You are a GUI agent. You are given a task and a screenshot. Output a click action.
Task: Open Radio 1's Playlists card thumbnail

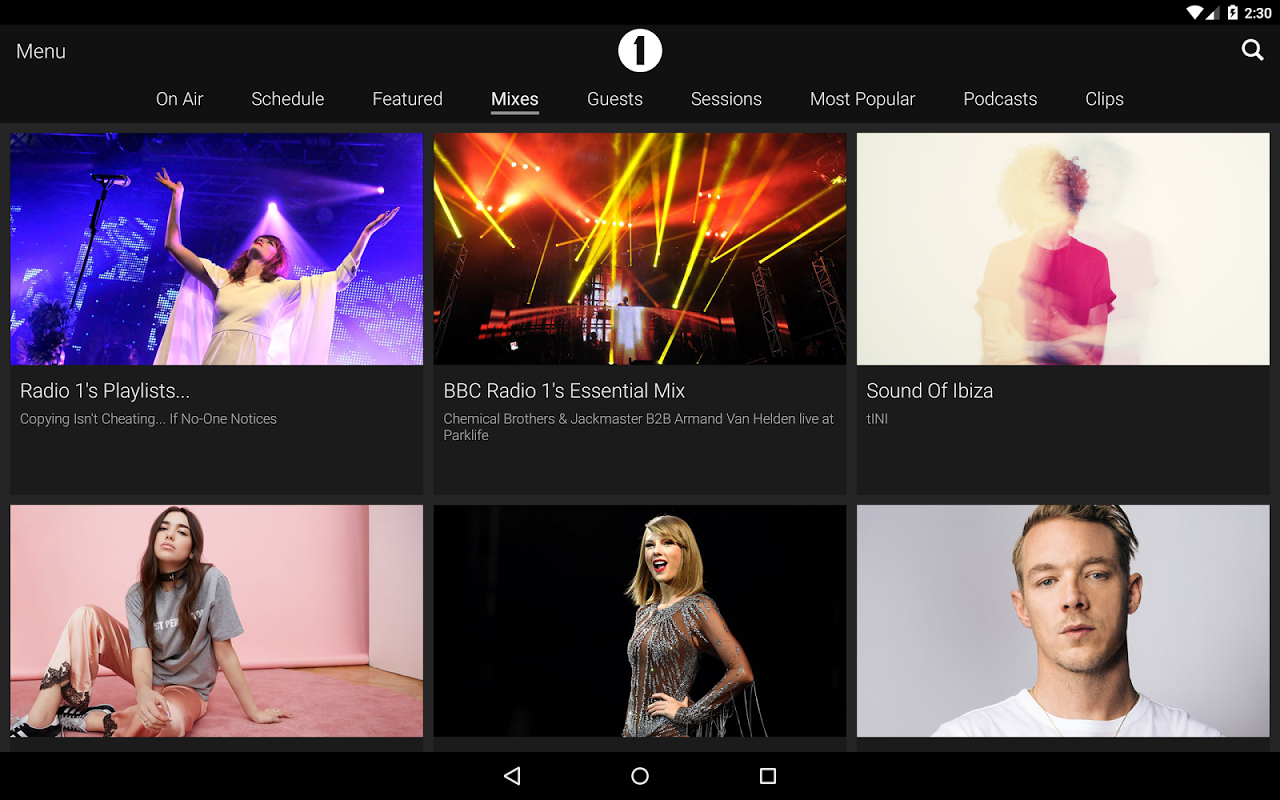(x=216, y=248)
